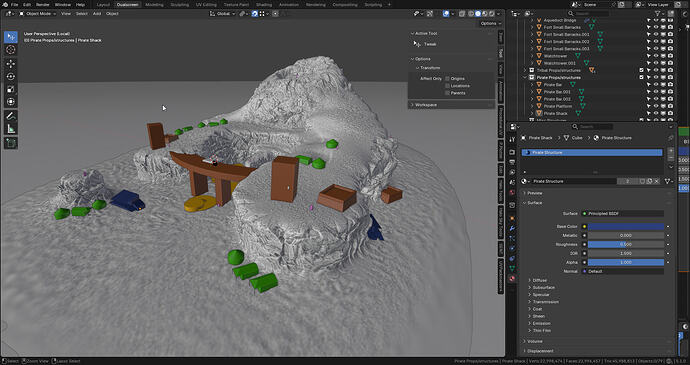Open the Render menu
This screenshot has width=690, height=365.
tap(43, 4)
